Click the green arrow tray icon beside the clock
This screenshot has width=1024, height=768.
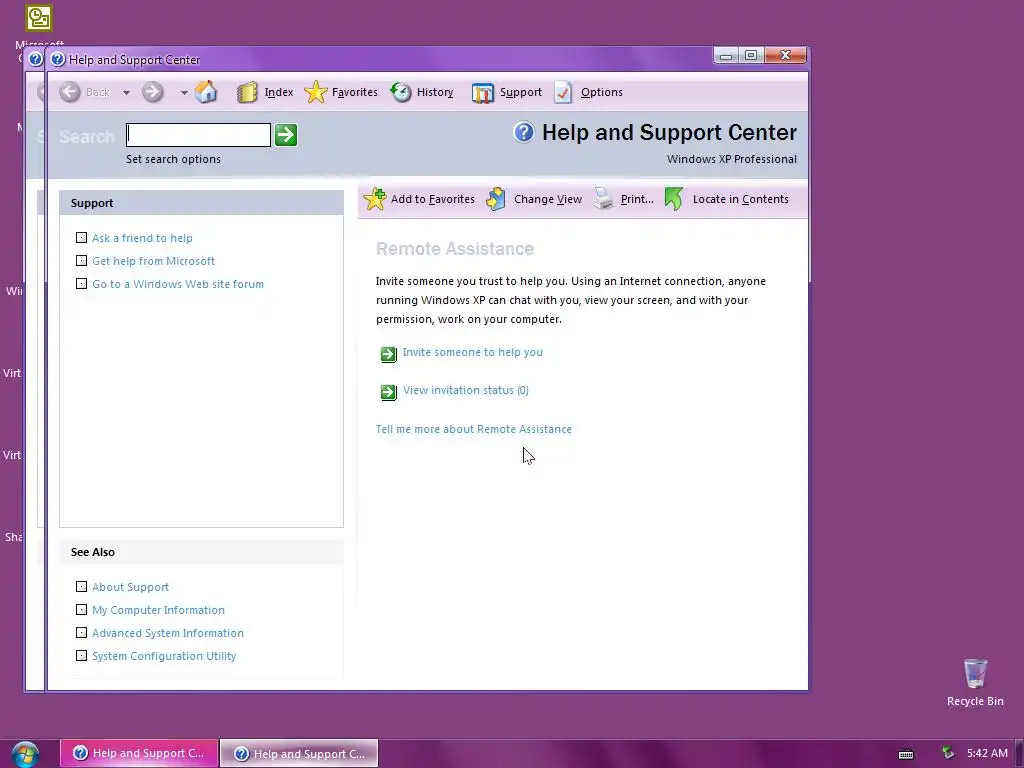pos(948,753)
